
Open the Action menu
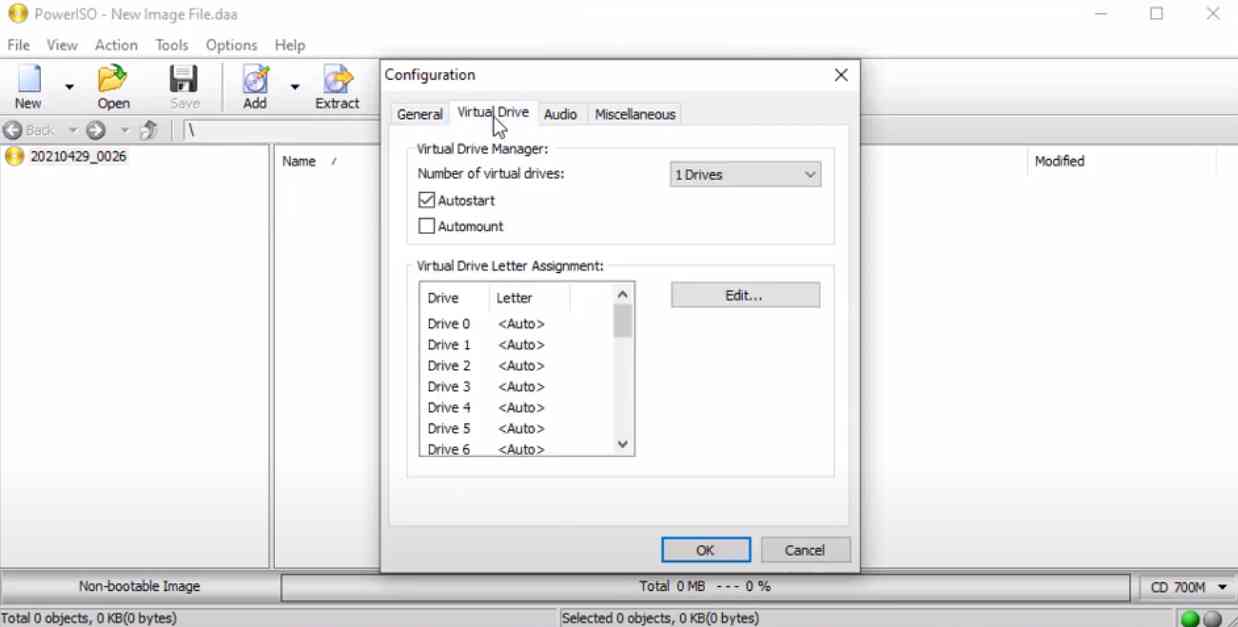116,45
